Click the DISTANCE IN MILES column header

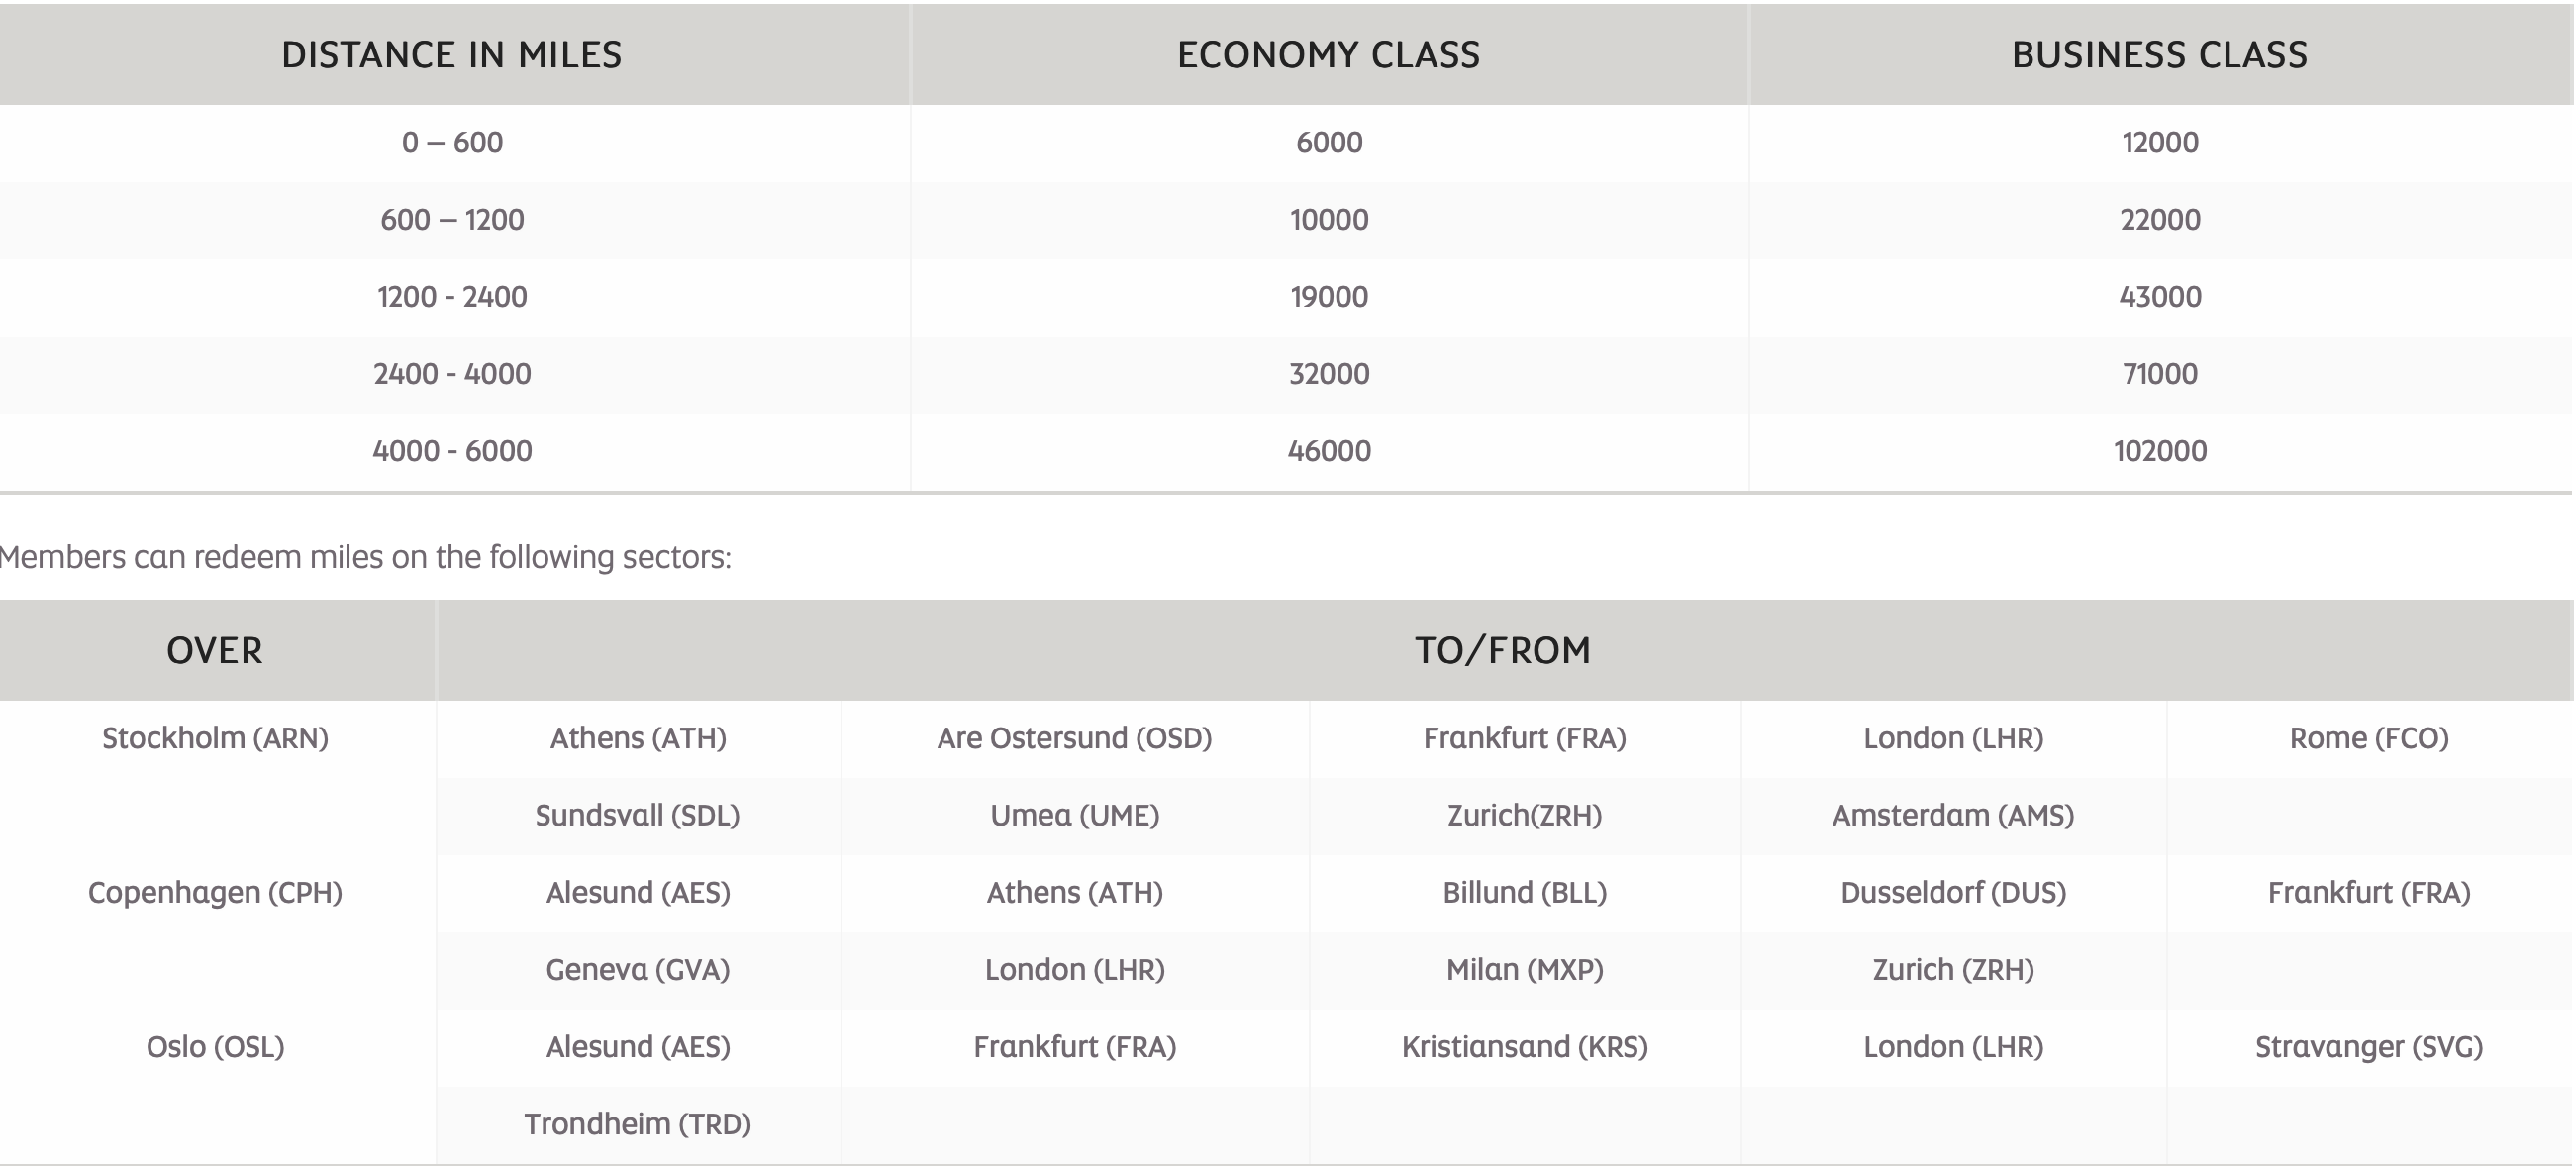pyautogui.click(x=452, y=55)
